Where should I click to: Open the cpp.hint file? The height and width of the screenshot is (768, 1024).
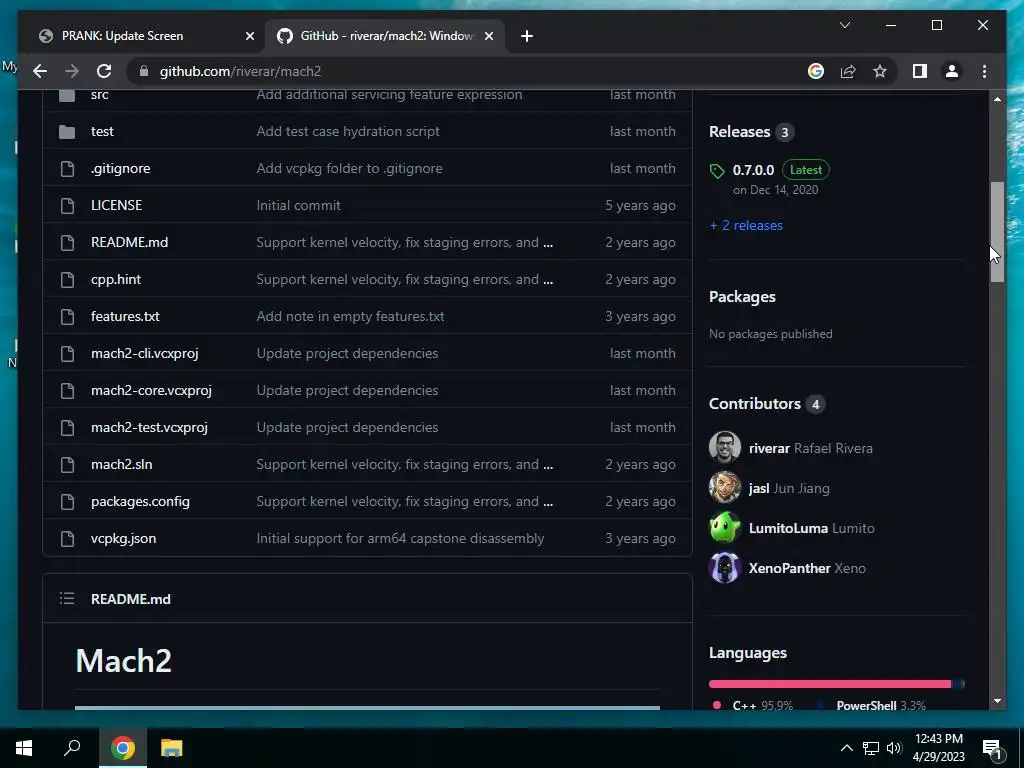(116, 280)
